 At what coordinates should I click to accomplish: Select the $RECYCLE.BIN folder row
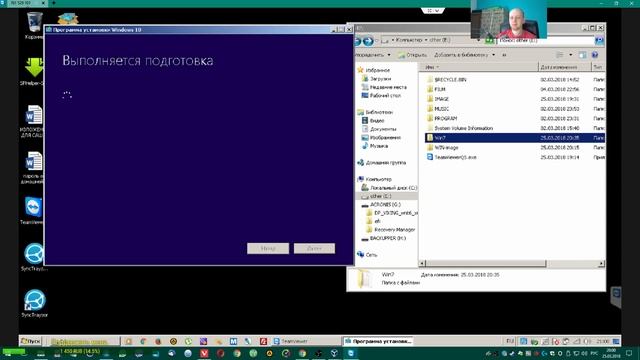[x=515, y=80]
